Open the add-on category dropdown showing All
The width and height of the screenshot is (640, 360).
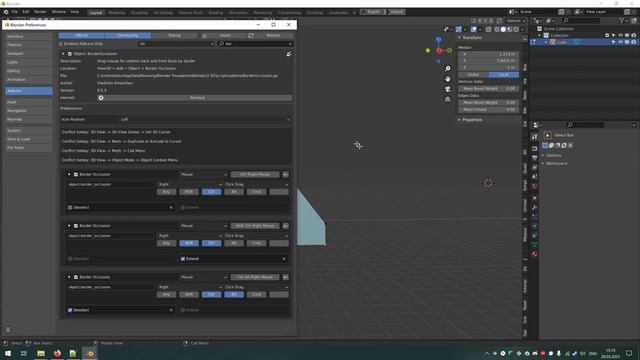click(x=176, y=44)
